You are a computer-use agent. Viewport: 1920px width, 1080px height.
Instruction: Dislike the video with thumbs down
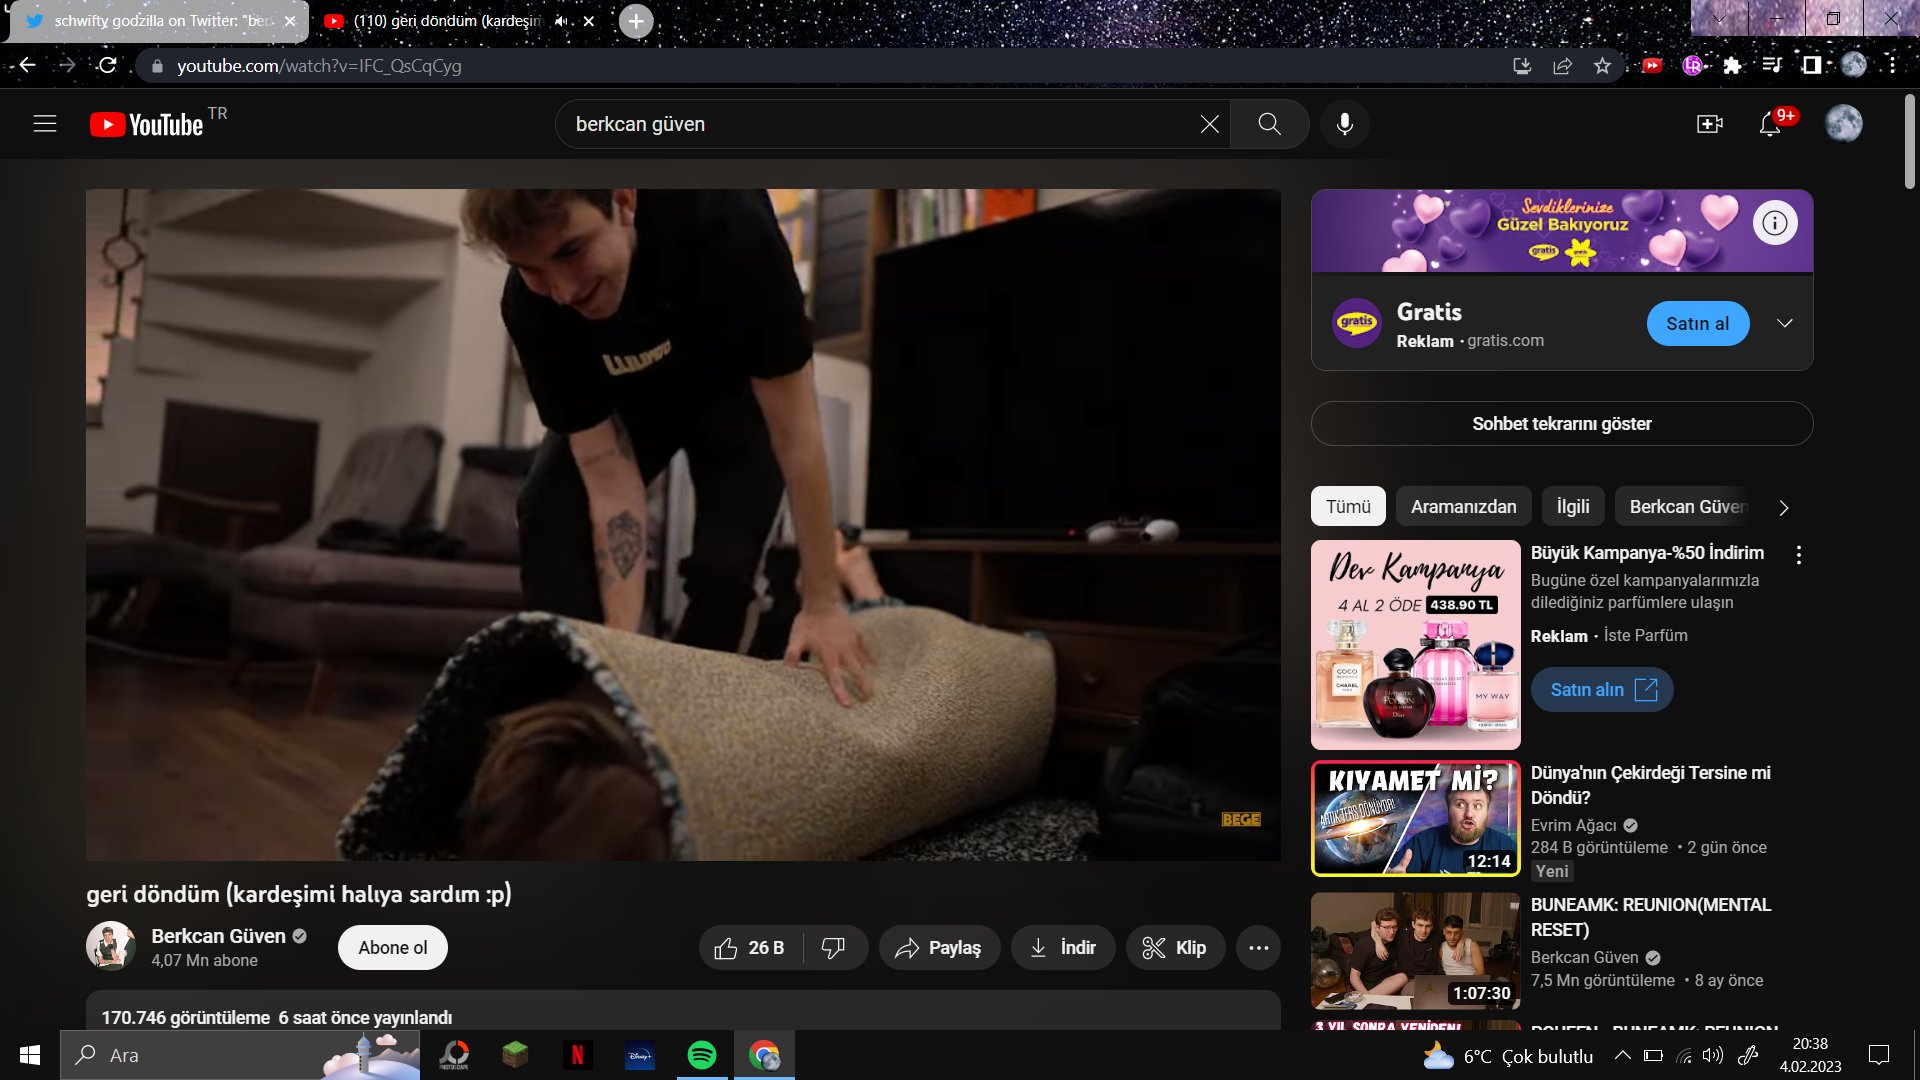(833, 948)
